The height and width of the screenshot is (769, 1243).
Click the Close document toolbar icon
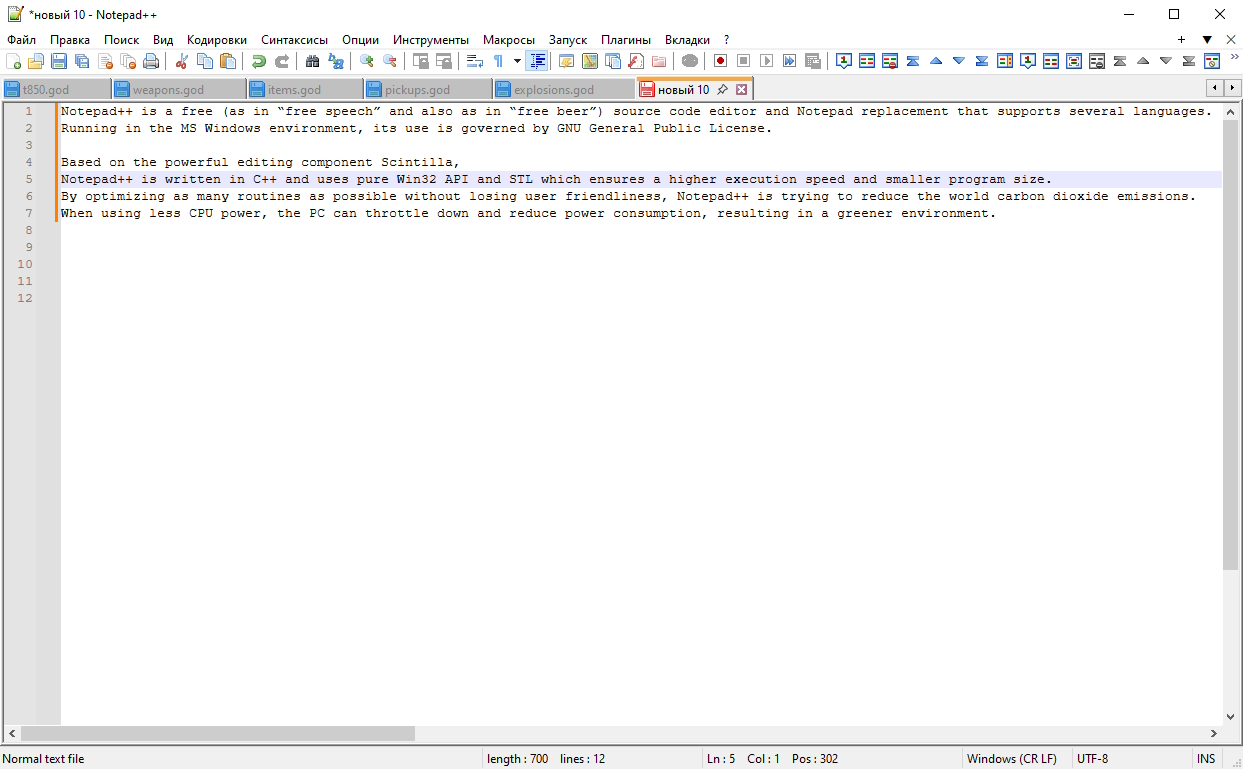point(105,61)
